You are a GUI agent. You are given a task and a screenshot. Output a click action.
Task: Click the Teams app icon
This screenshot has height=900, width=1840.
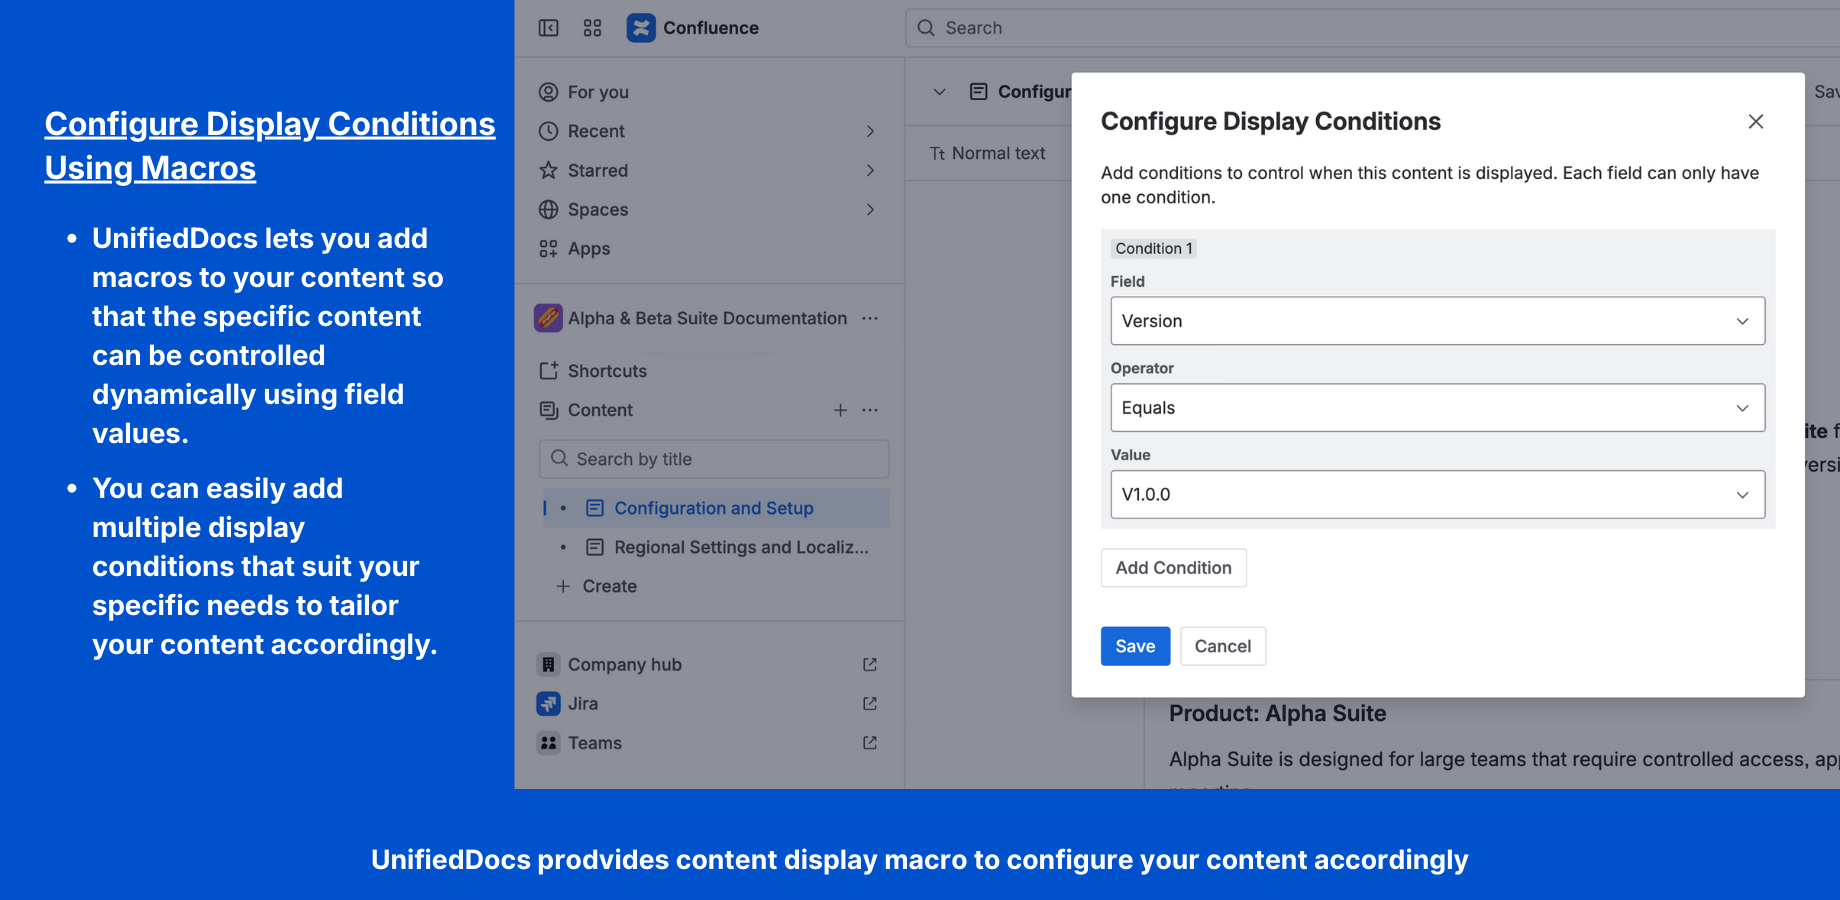(x=548, y=743)
